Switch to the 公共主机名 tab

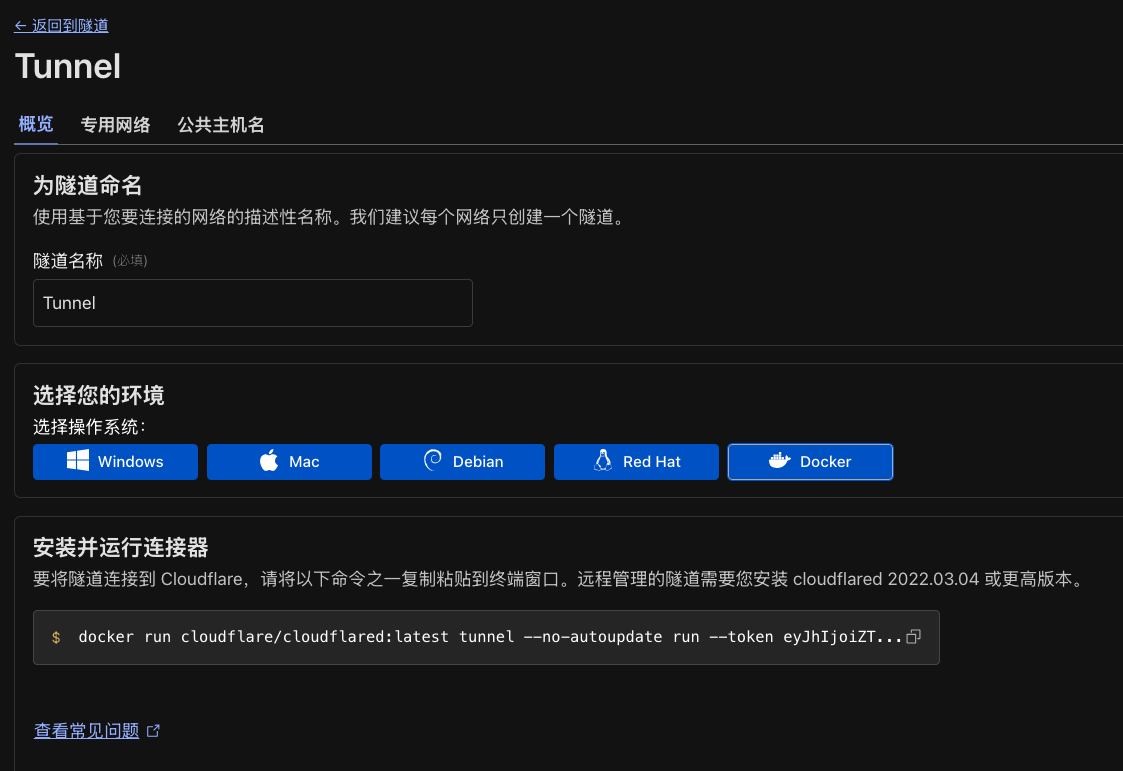point(221,125)
